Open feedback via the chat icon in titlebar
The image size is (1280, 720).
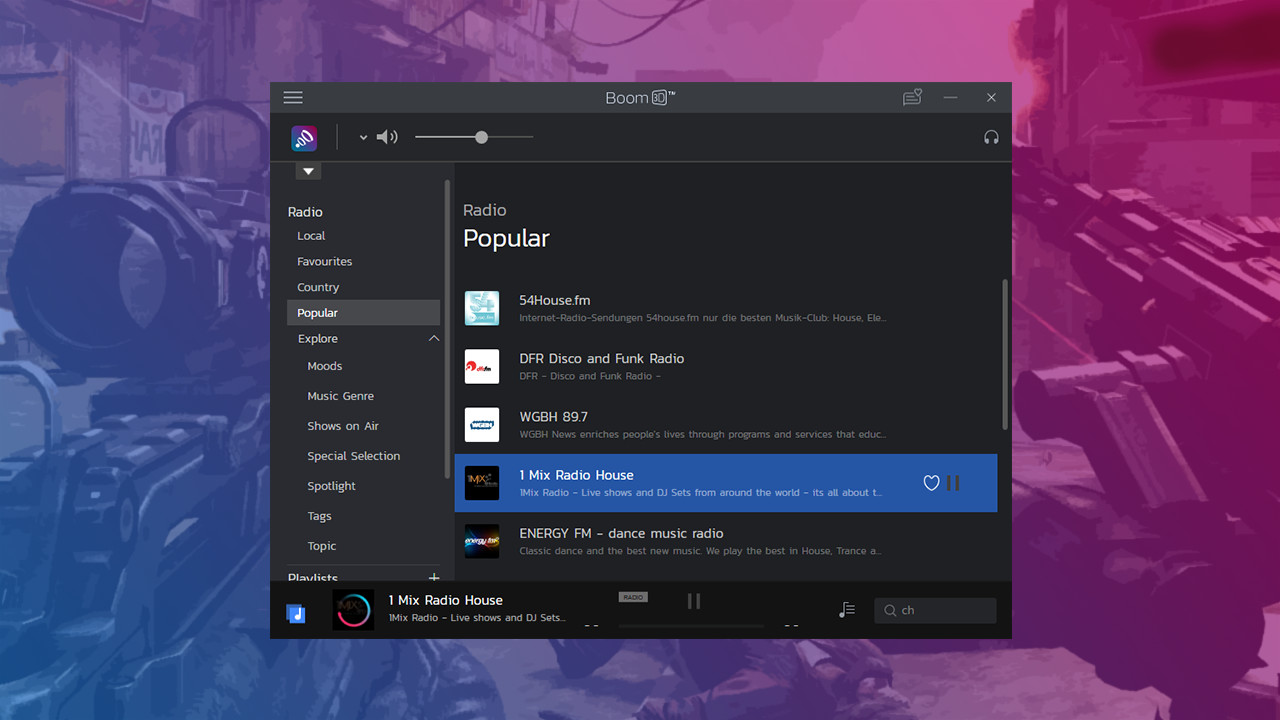[x=911, y=97]
